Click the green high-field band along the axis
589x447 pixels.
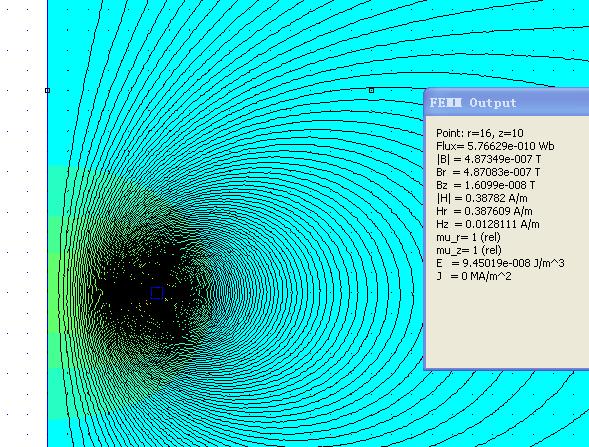(54, 293)
